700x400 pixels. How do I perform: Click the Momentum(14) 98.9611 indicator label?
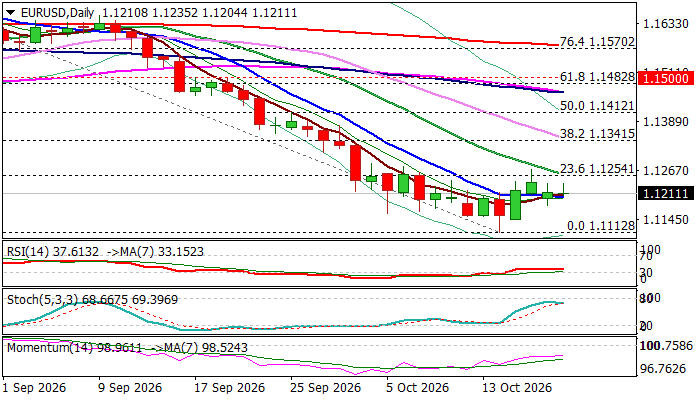[x=74, y=347]
